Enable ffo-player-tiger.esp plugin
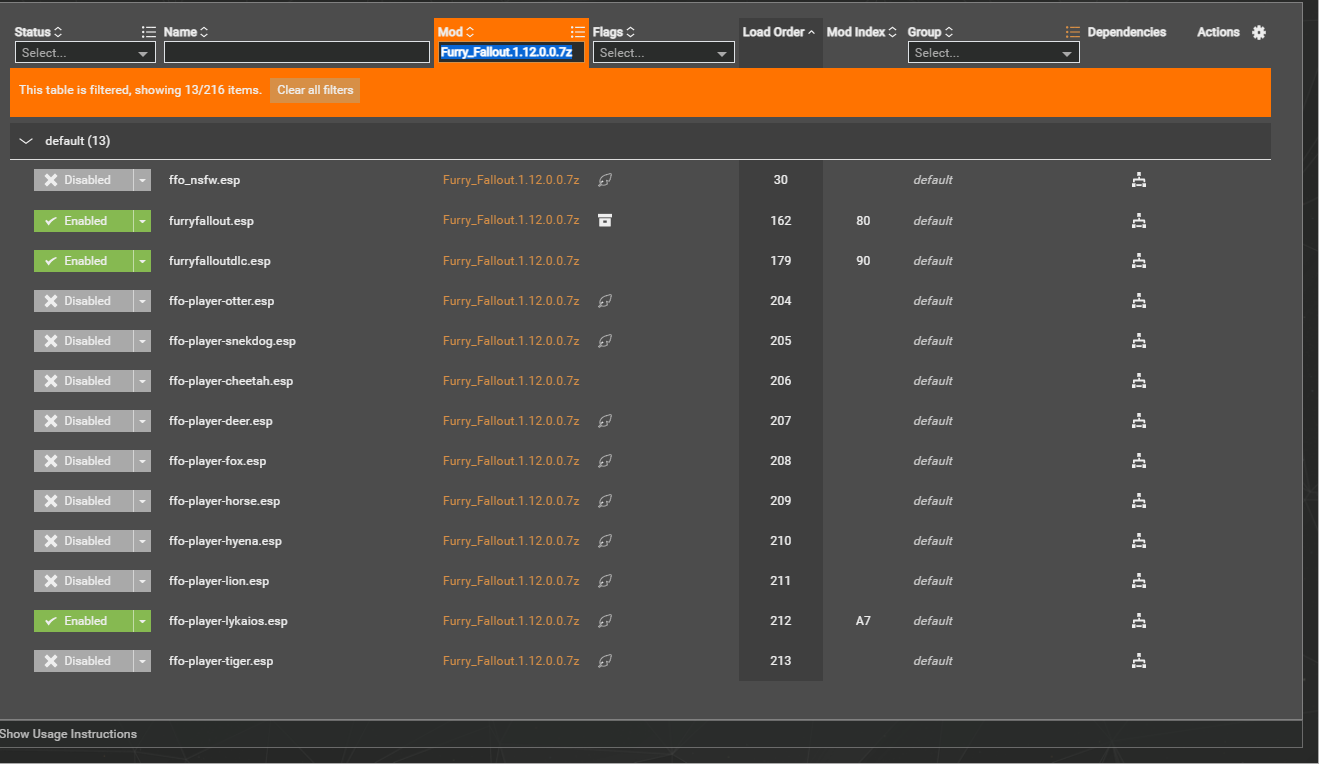The image size is (1319, 765). pyautogui.click(x=83, y=660)
